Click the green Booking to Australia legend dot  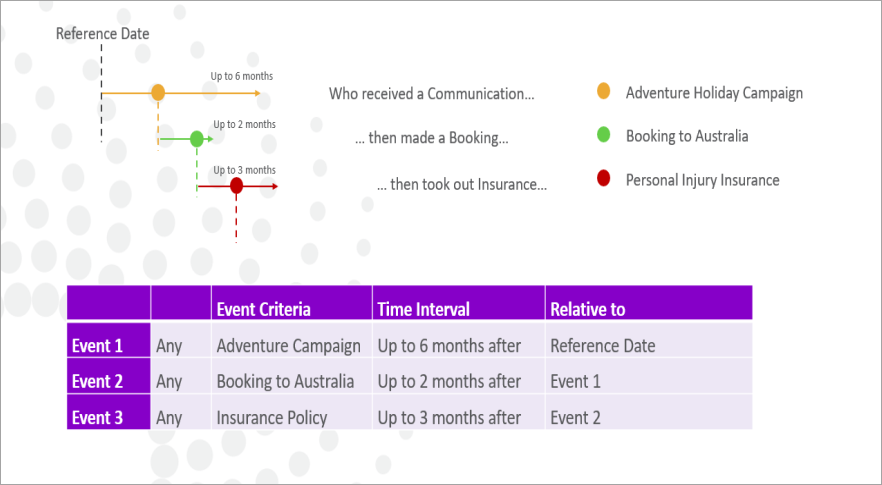[603, 134]
